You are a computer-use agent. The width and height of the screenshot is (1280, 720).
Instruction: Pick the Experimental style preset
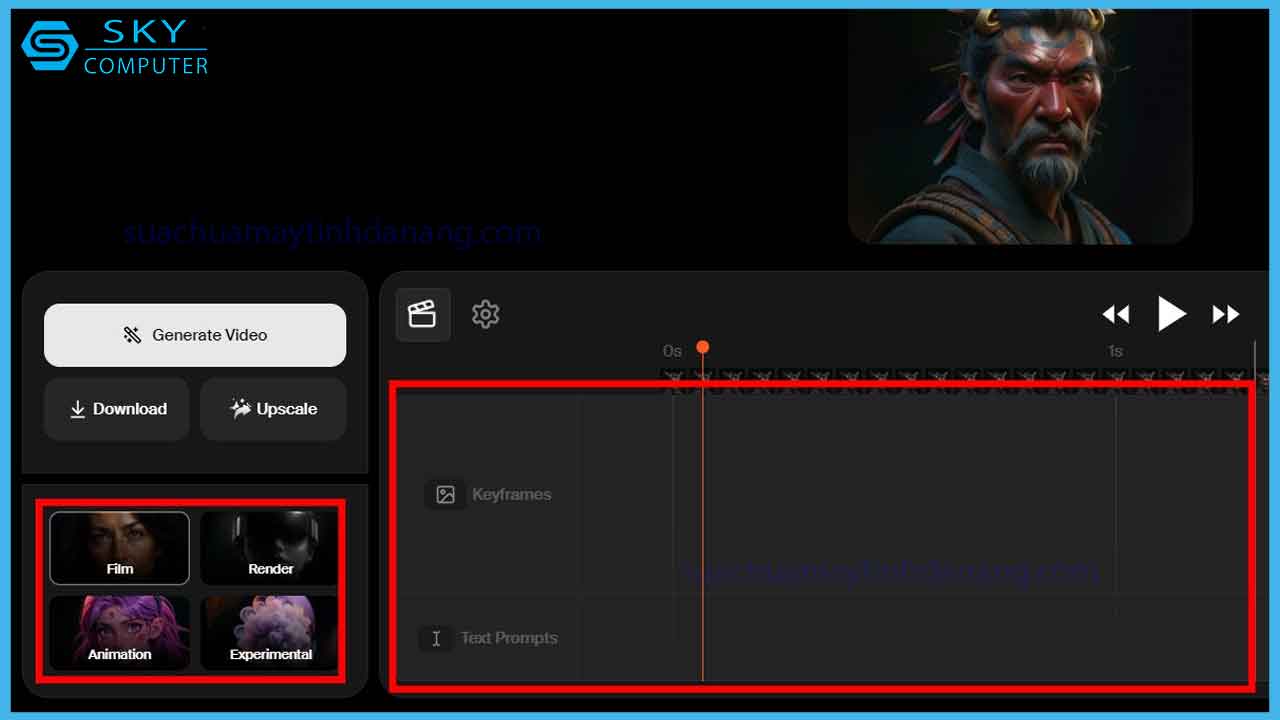coord(270,633)
